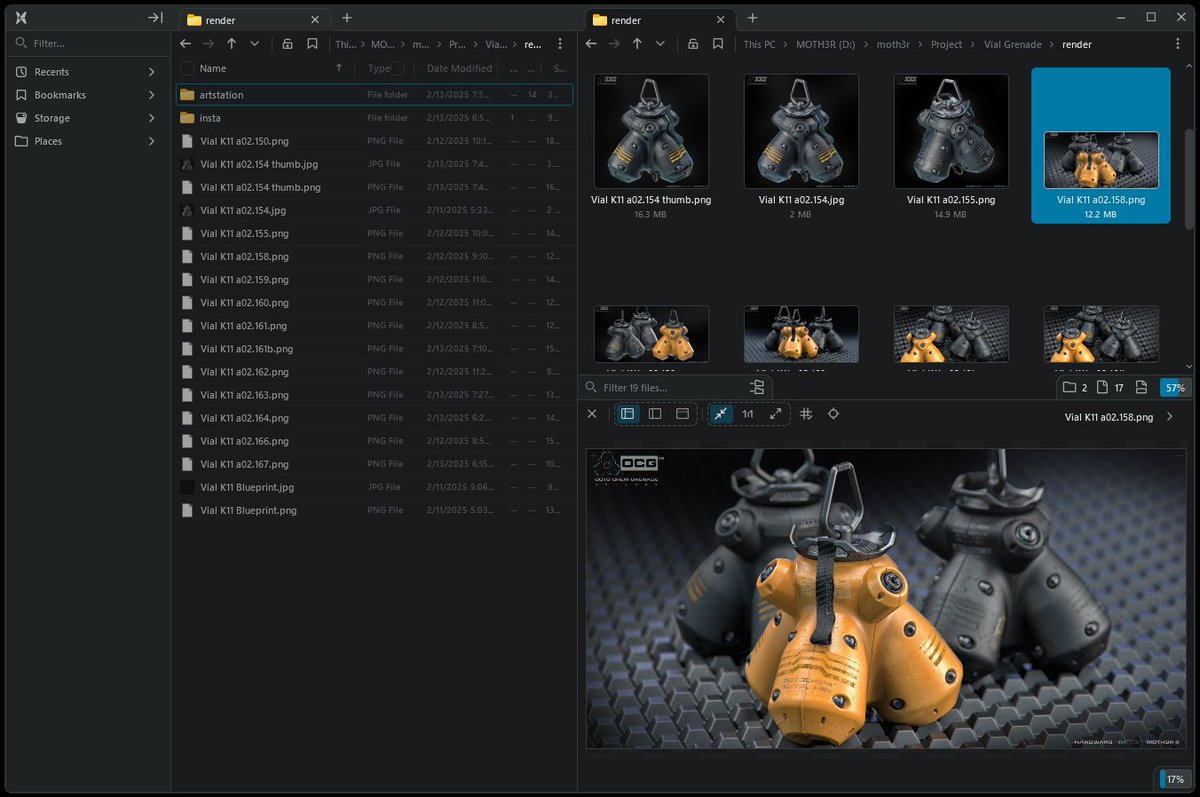1200x797 pixels.
Task: Navigate up one folder with the up arrow
Action: 233,44
